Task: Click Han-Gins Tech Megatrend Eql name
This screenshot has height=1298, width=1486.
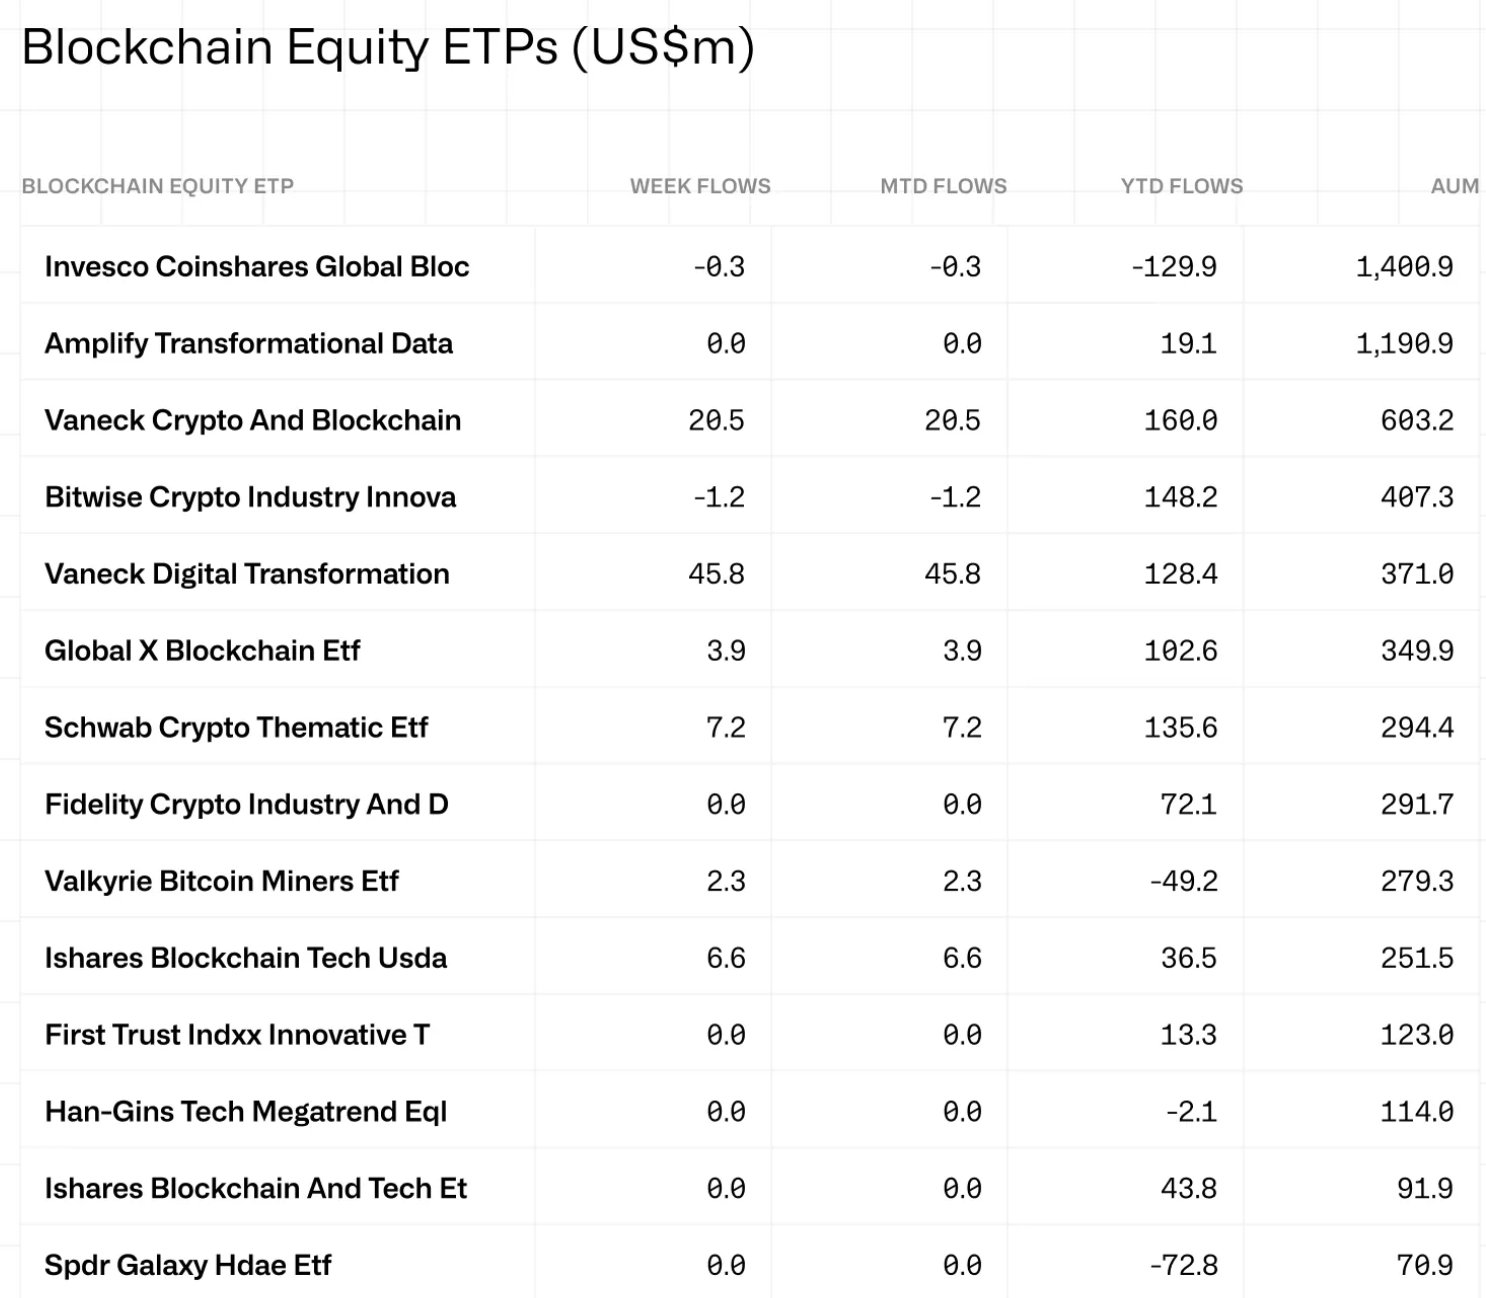Action: point(246,1112)
